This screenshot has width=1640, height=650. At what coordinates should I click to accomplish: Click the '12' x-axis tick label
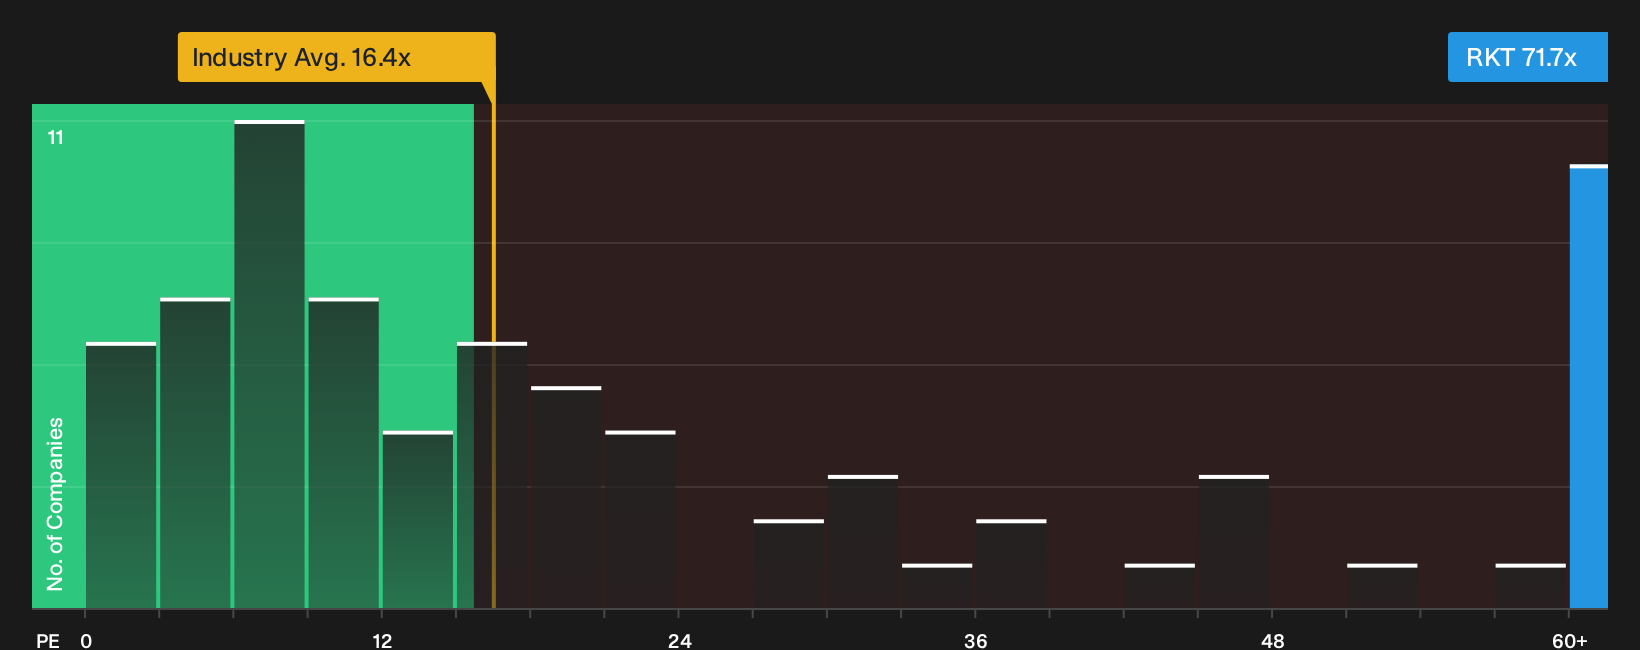[382, 640]
